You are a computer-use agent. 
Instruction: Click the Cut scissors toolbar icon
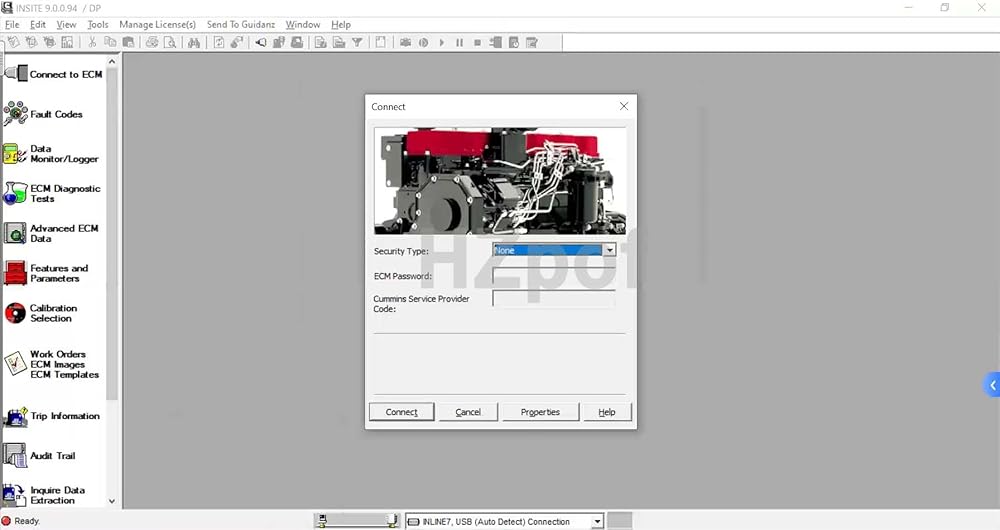click(92, 43)
